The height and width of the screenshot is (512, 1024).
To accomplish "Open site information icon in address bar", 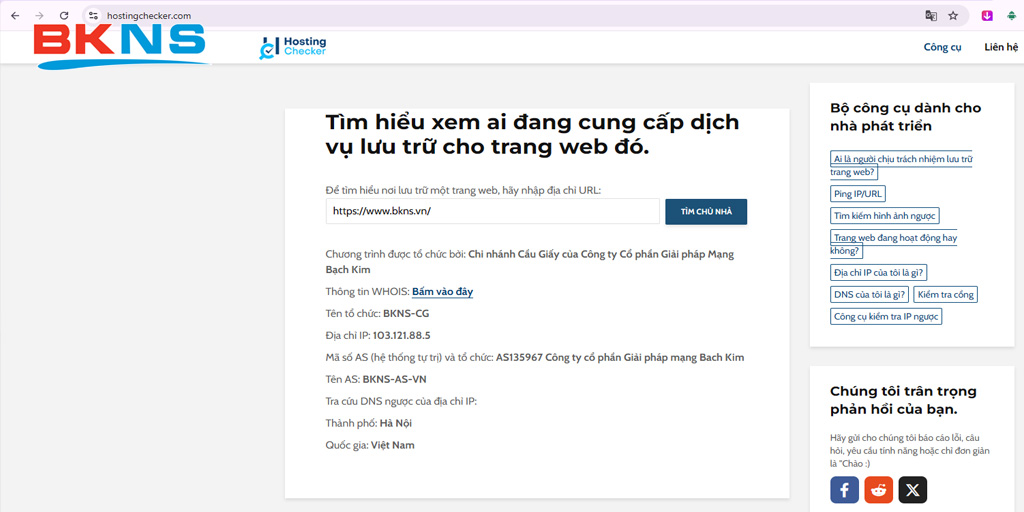I will 93,16.
